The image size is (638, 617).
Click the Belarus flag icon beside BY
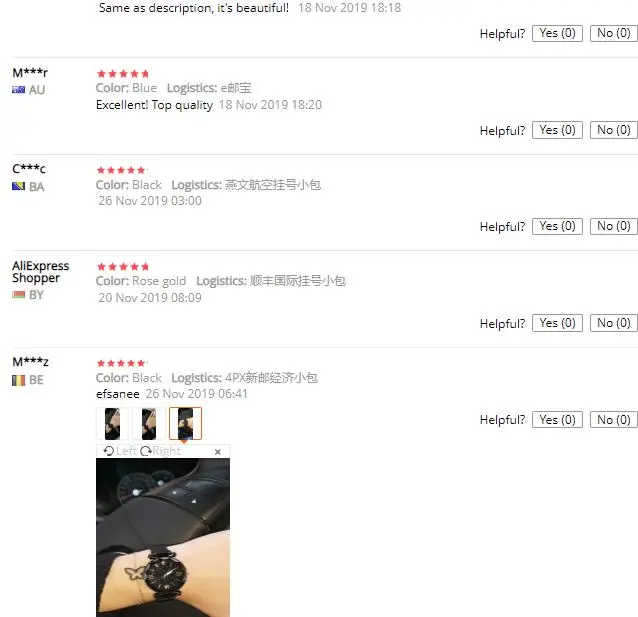[18, 295]
